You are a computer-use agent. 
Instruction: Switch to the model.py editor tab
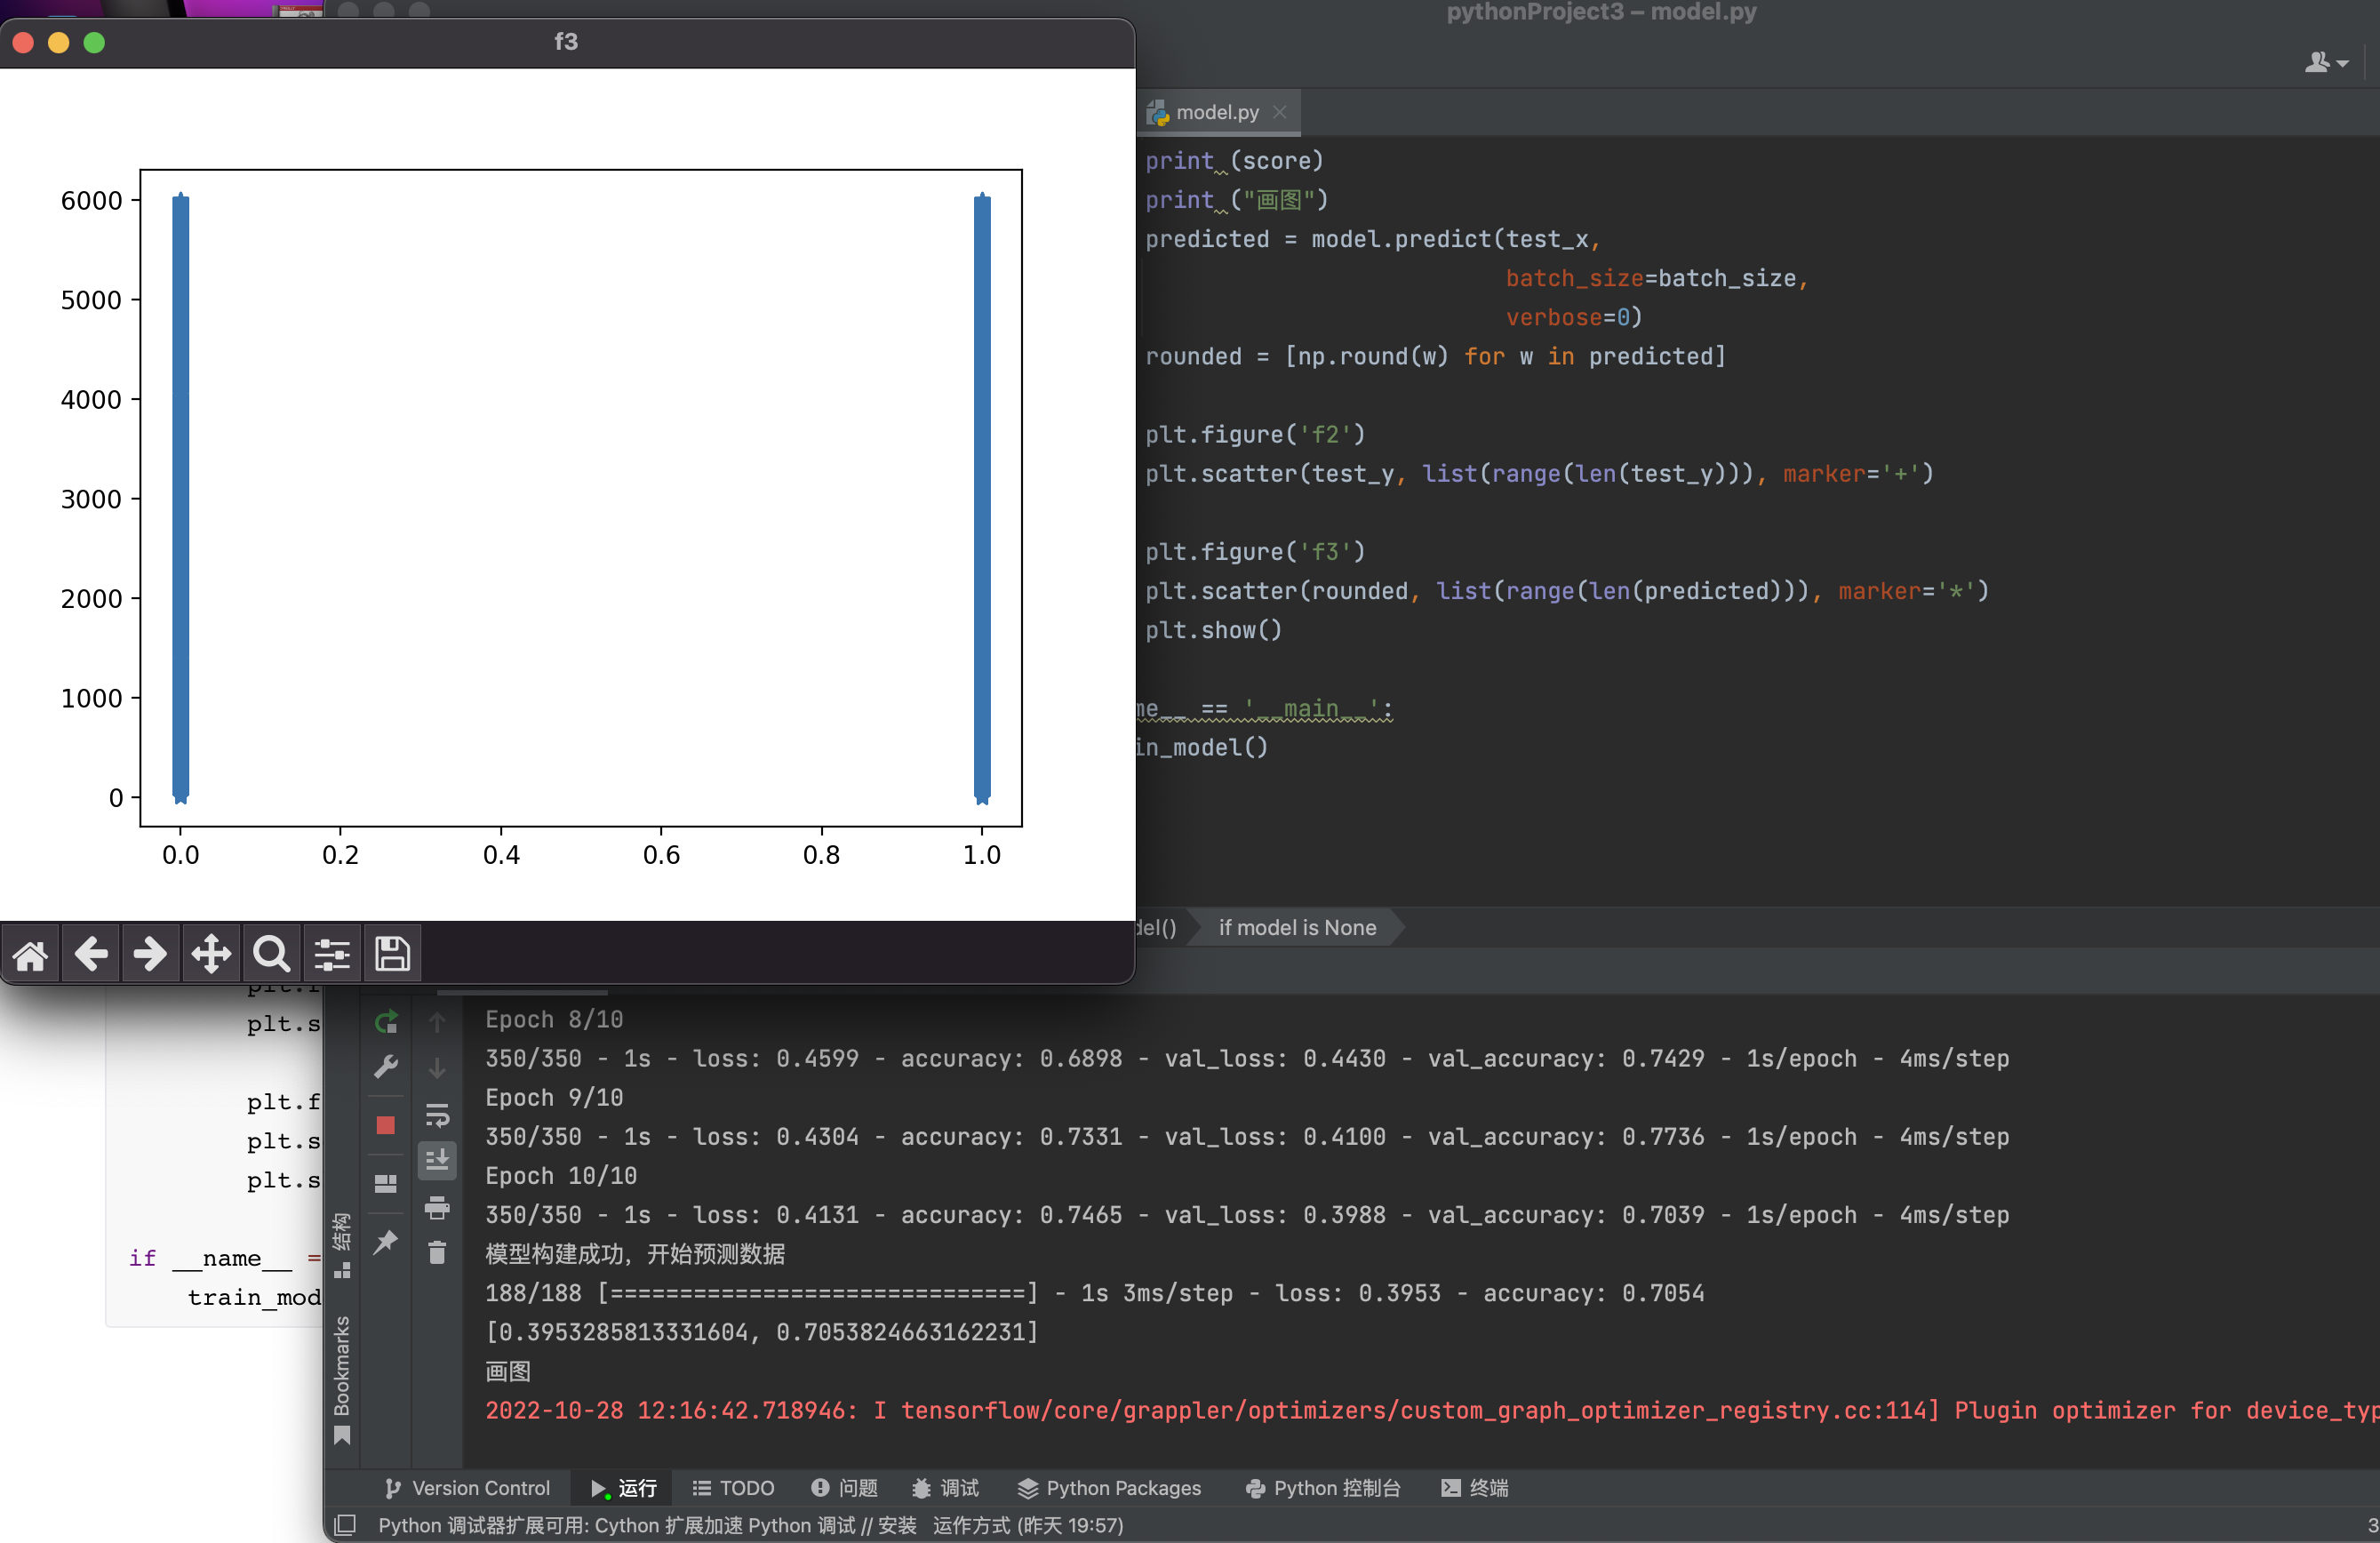[x=1217, y=112]
